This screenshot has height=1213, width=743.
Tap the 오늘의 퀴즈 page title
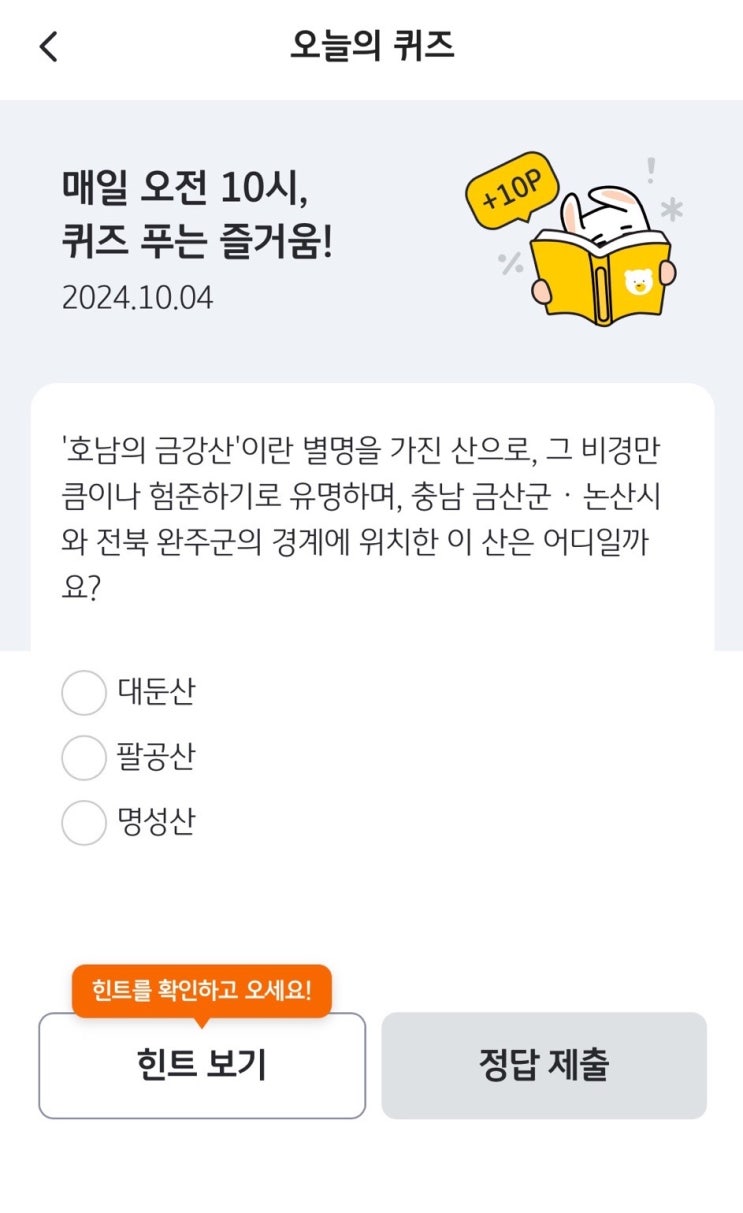coord(372,46)
